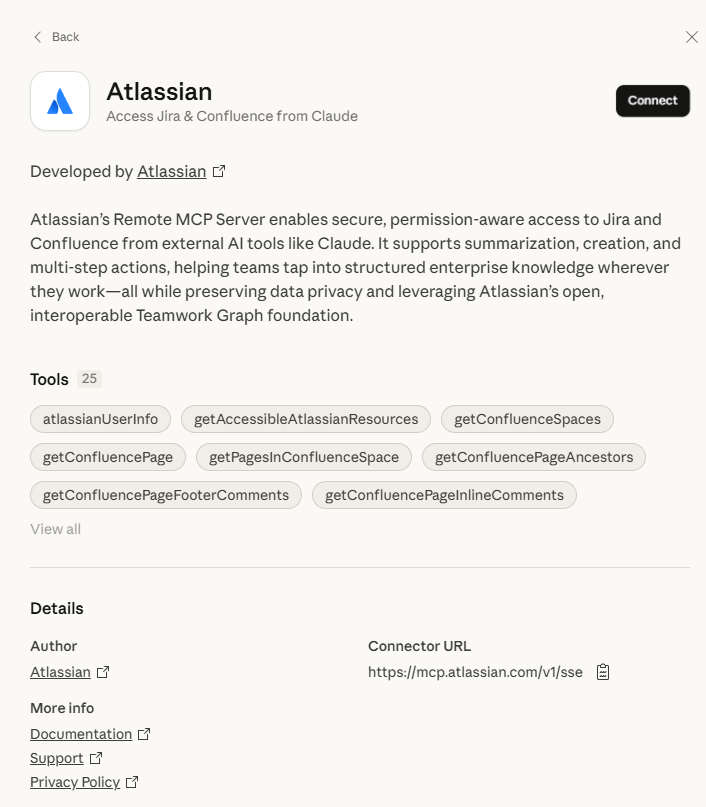The height and width of the screenshot is (807, 706).
Task: Select the getAccessibleAtlassianResources tool chip
Action: pos(306,419)
